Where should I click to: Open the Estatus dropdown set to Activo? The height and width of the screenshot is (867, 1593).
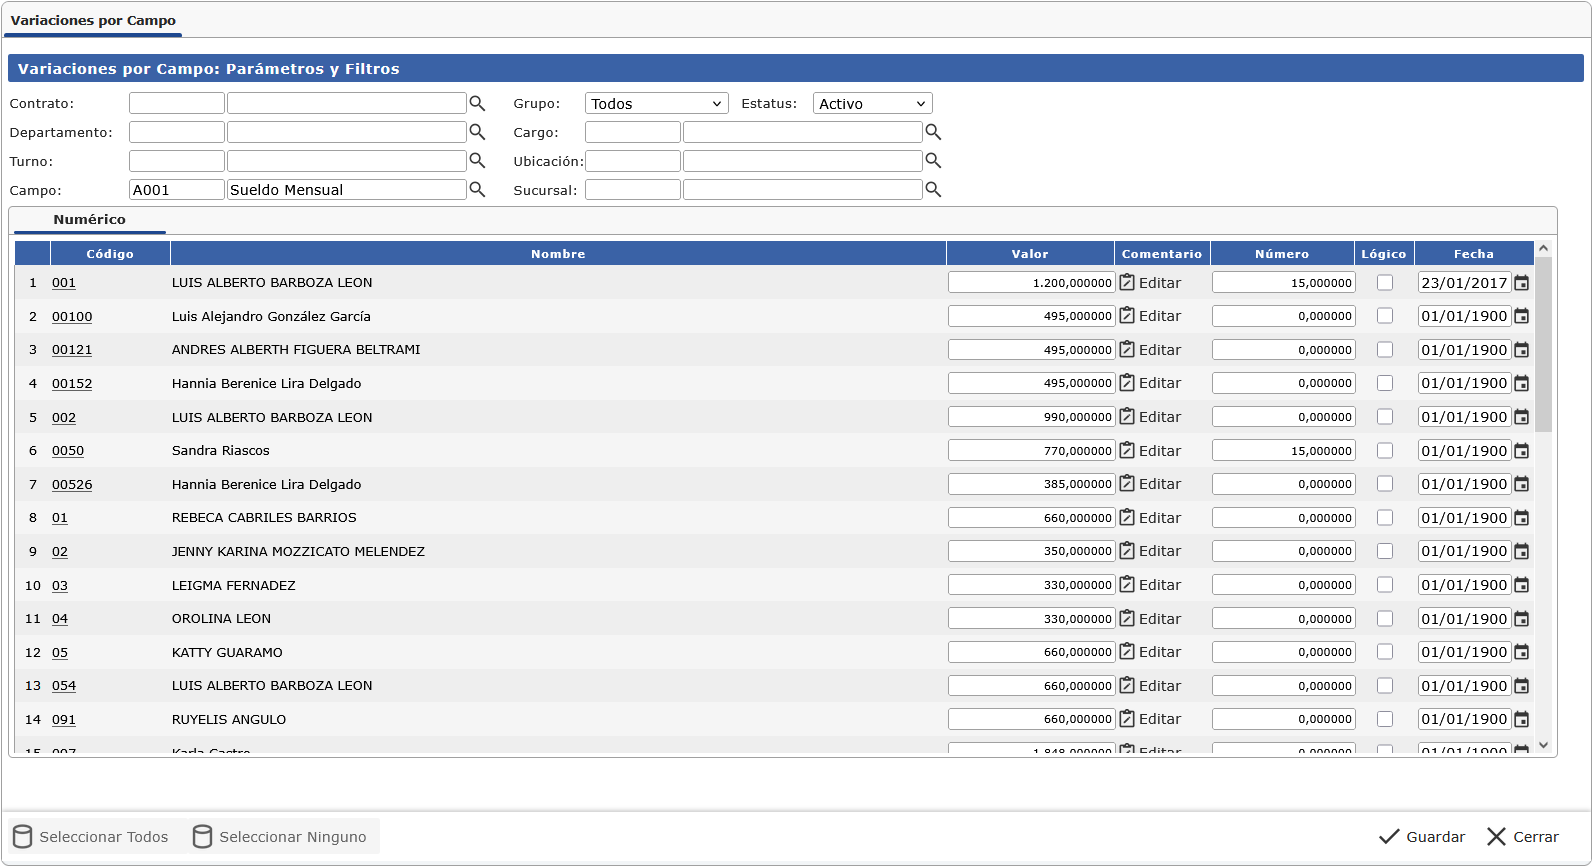tap(872, 104)
